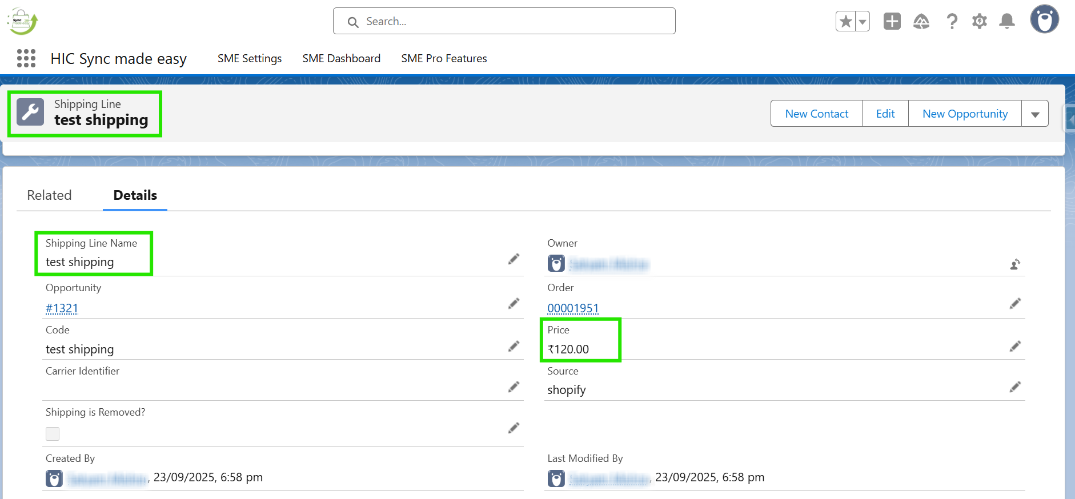Click the HIC Sync made easy app name
This screenshot has height=499, width=1075.
click(x=119, y=59)
